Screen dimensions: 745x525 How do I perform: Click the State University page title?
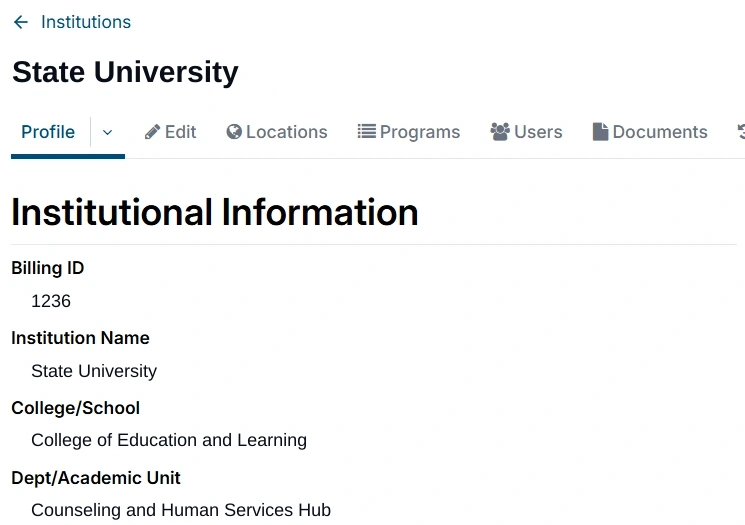coord(125,72)
